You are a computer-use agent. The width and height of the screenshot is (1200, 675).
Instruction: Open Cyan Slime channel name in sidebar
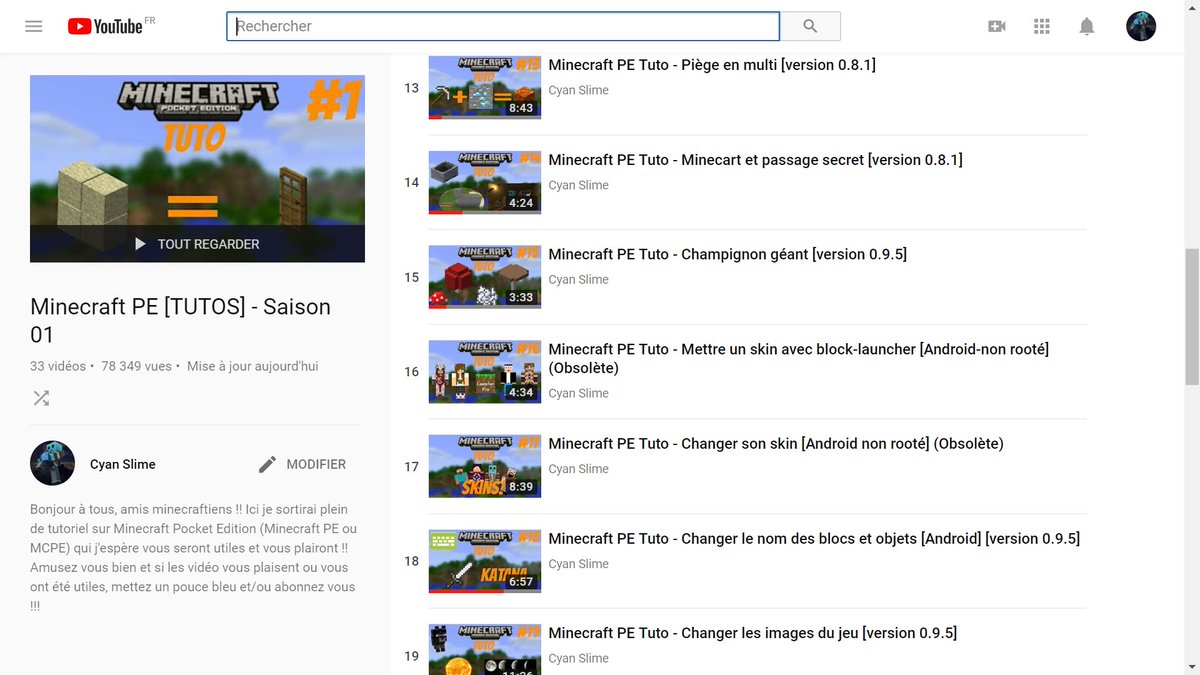123,464
